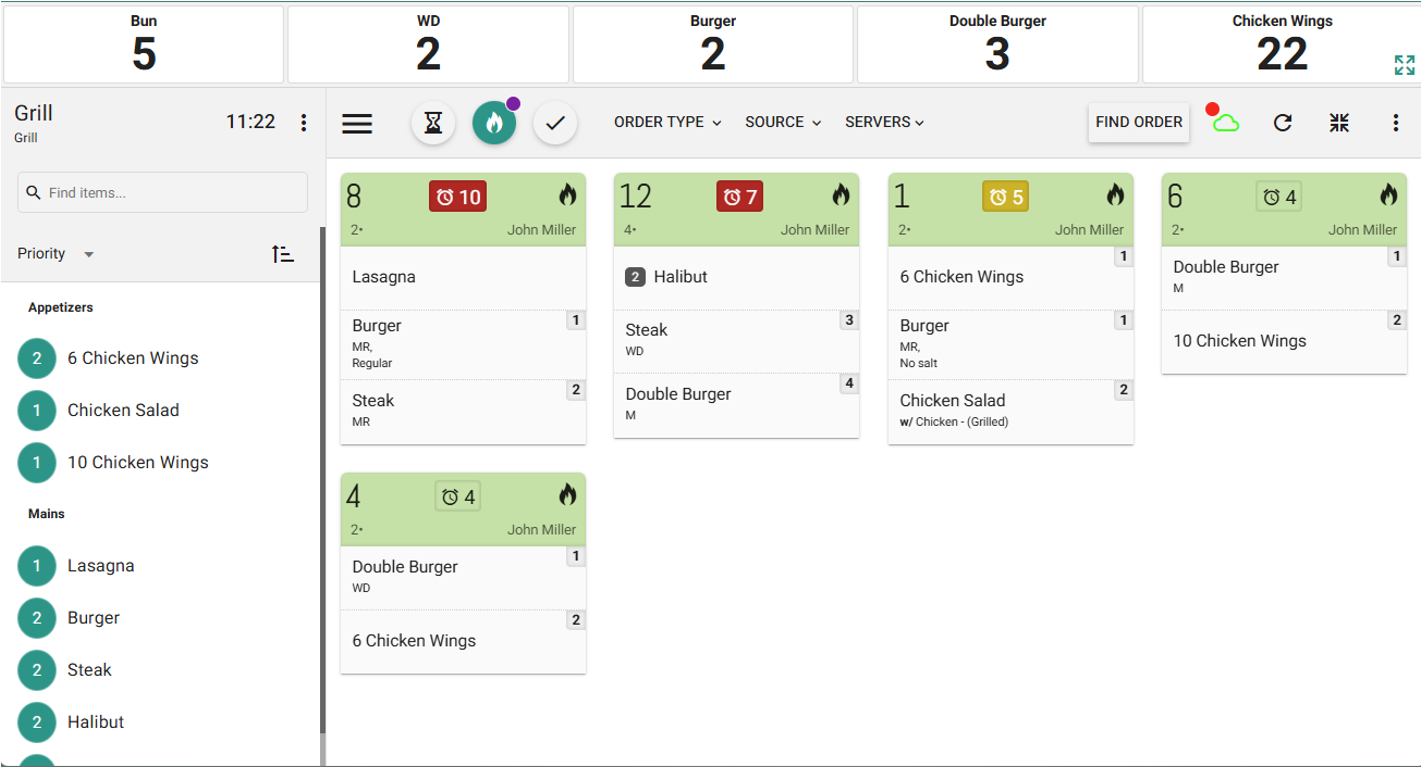The image size is (1422, 768).
Task: Refresh the orders list
Action: click(1283, 123)
